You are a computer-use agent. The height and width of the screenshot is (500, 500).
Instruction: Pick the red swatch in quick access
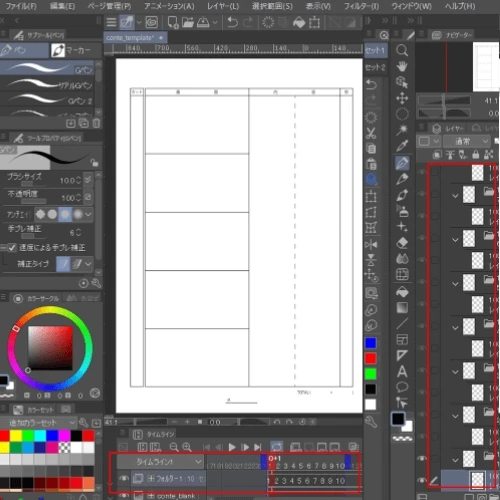tap(371, 358)
